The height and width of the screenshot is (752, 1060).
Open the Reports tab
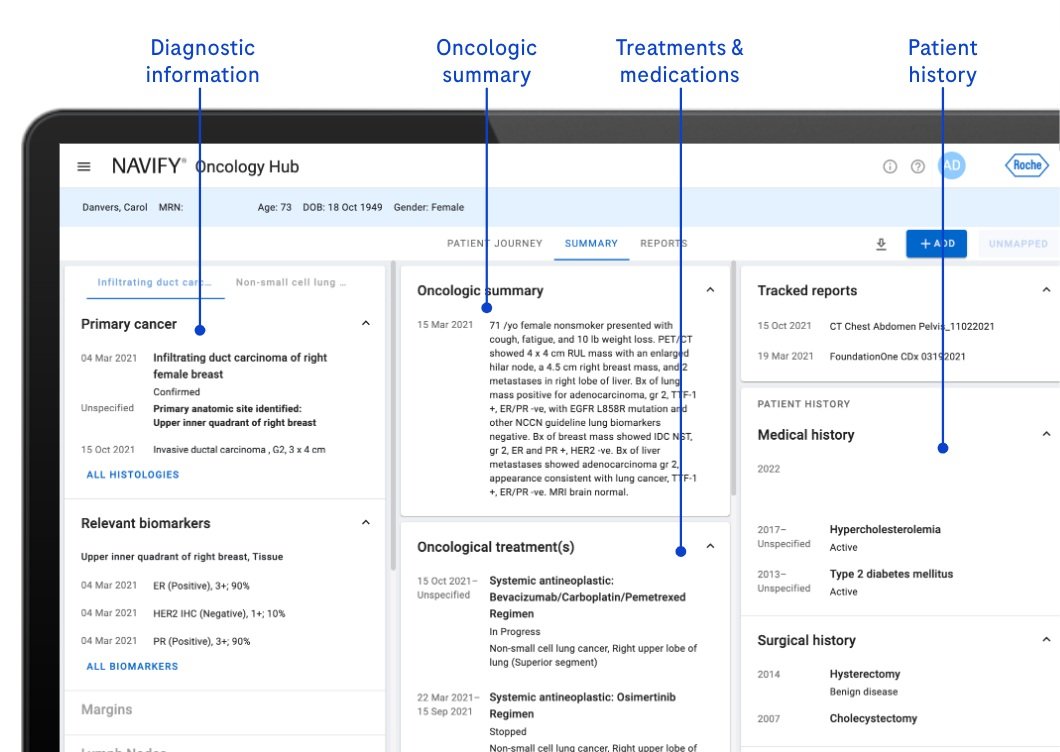tap(663, 243)
